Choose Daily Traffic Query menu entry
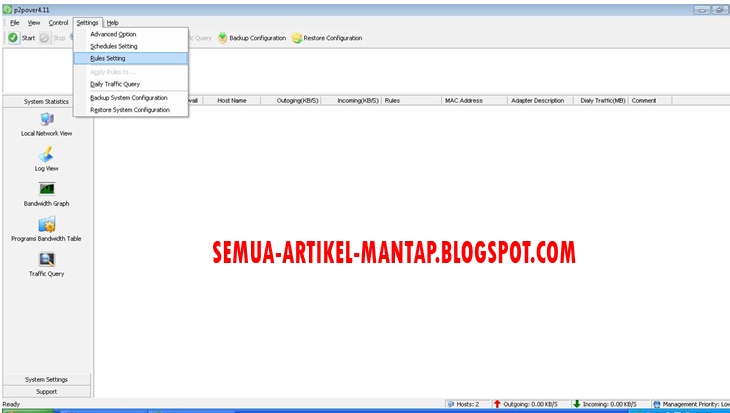This screenshot has height=413, width=730. click(x=131, y=84)
